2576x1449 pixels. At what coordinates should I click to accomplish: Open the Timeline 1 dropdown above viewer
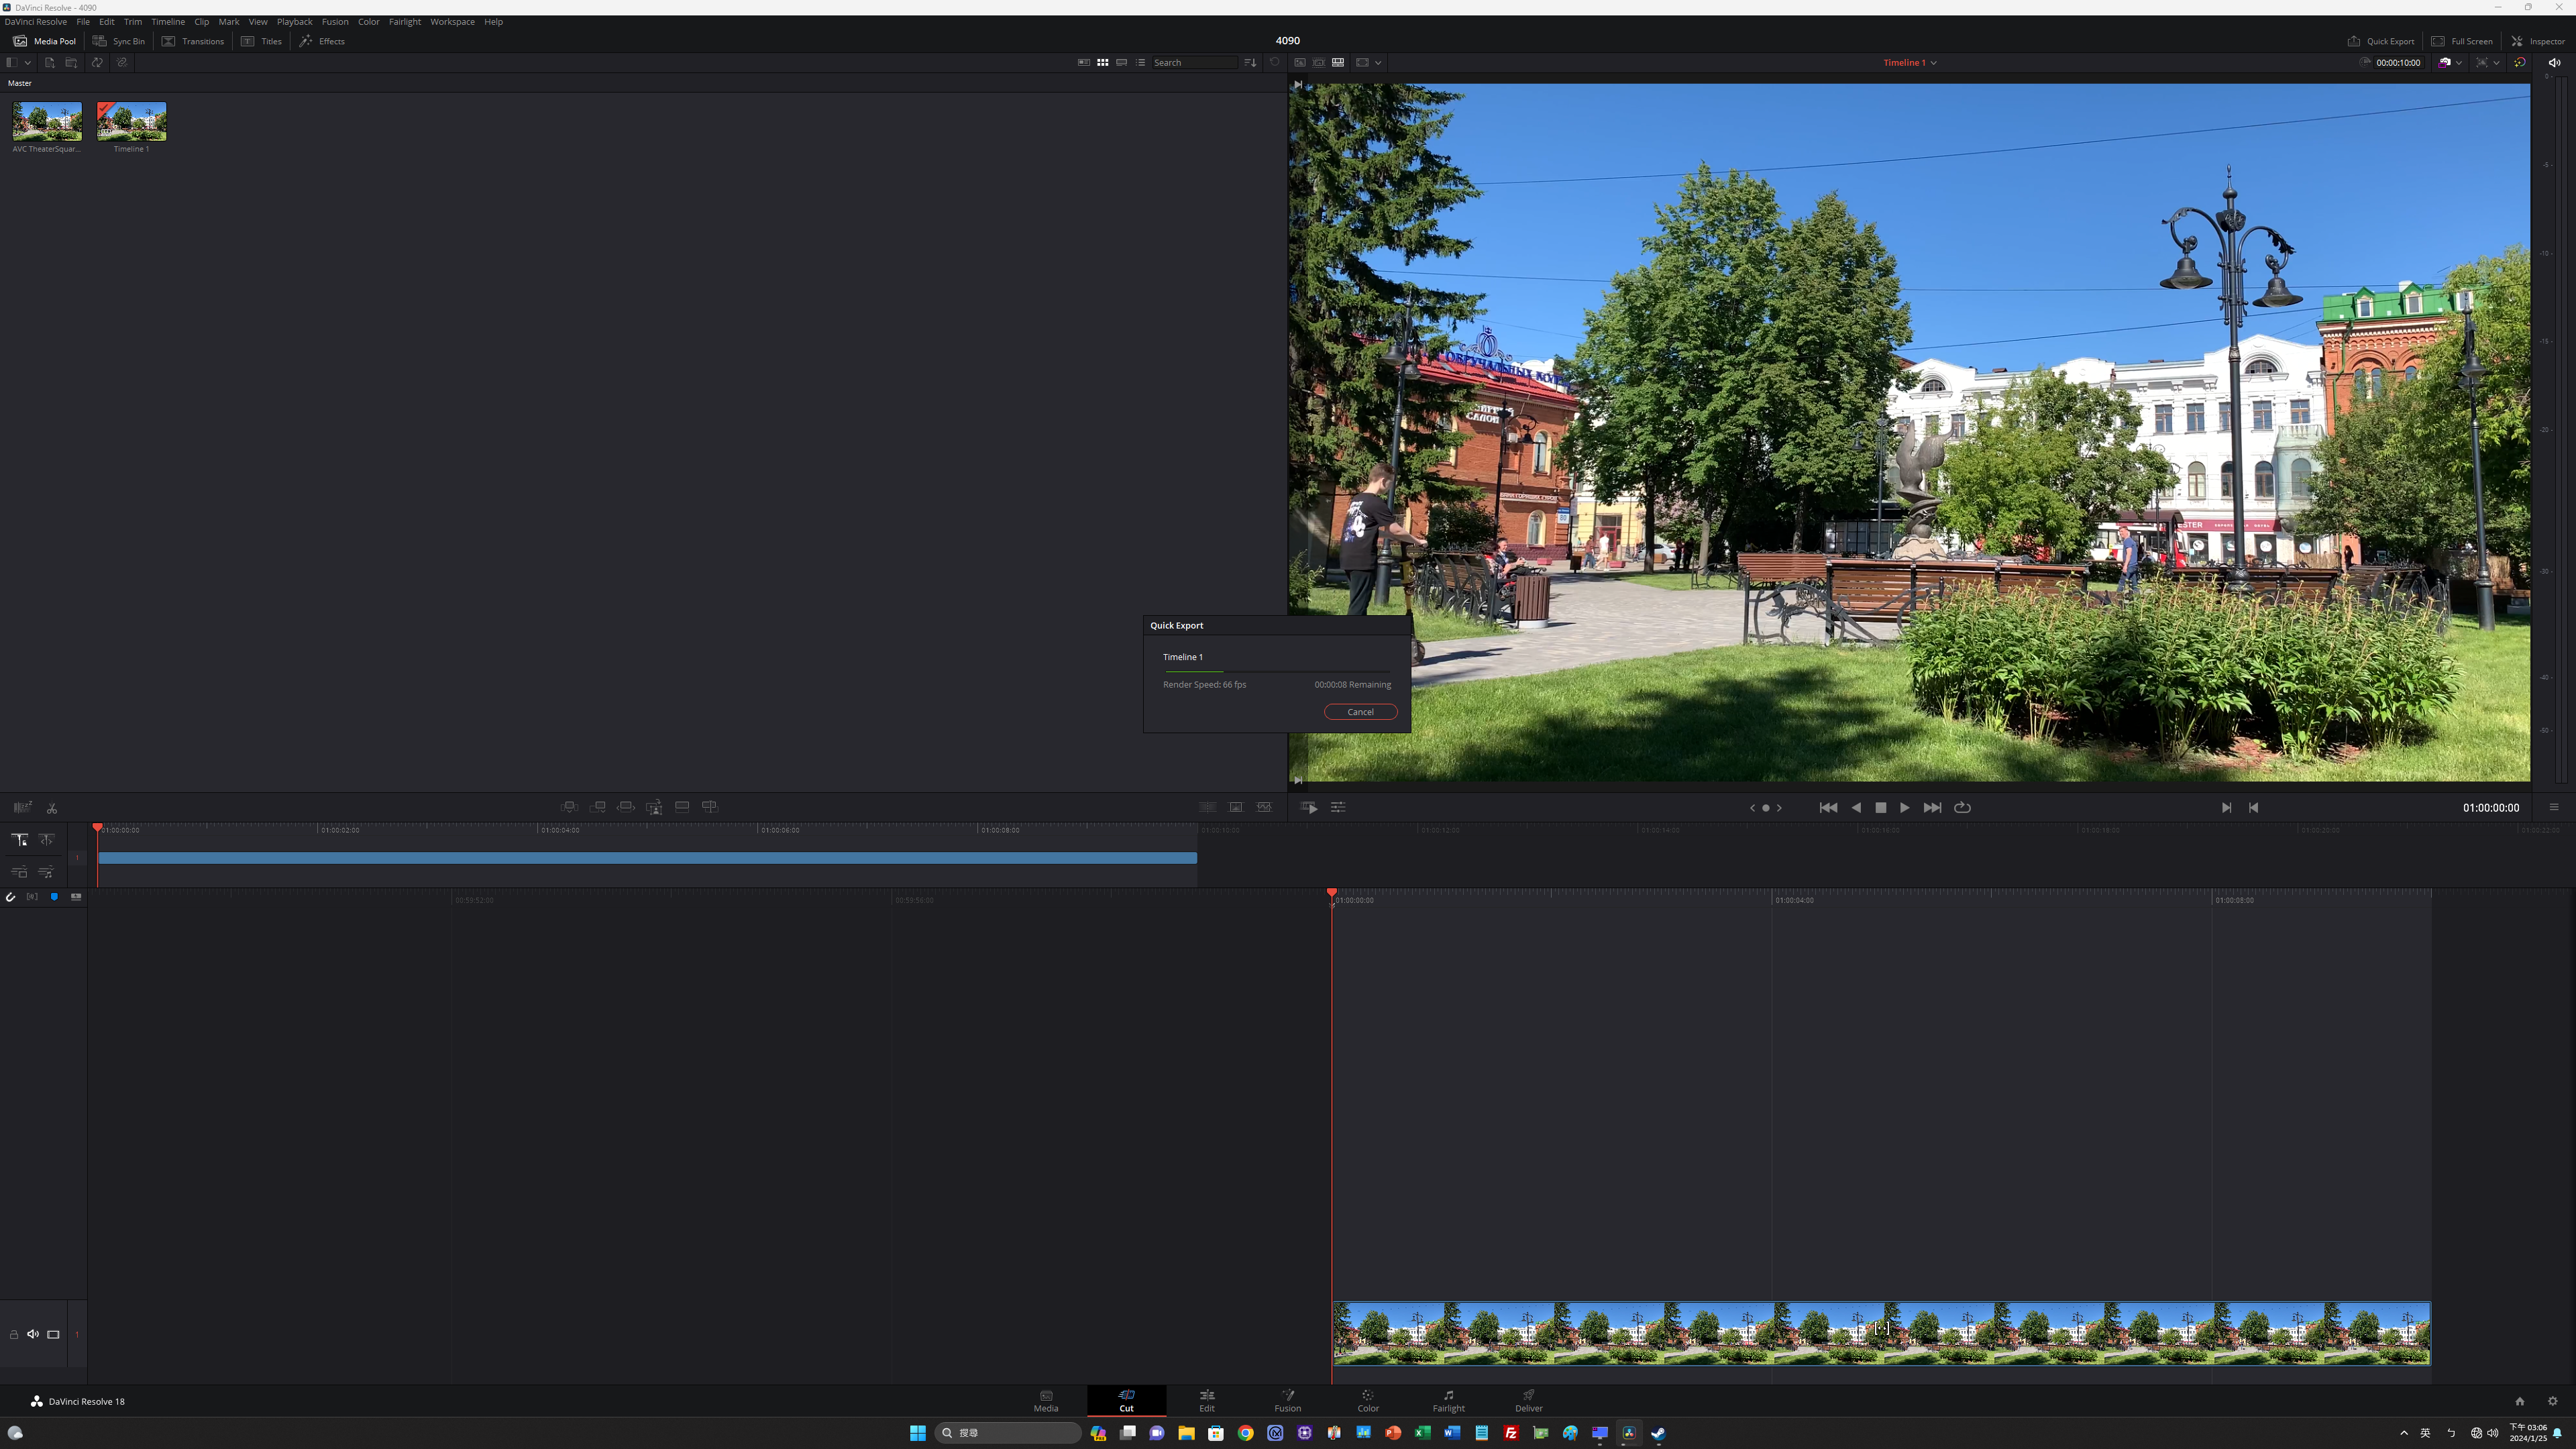coord(1910,62)
